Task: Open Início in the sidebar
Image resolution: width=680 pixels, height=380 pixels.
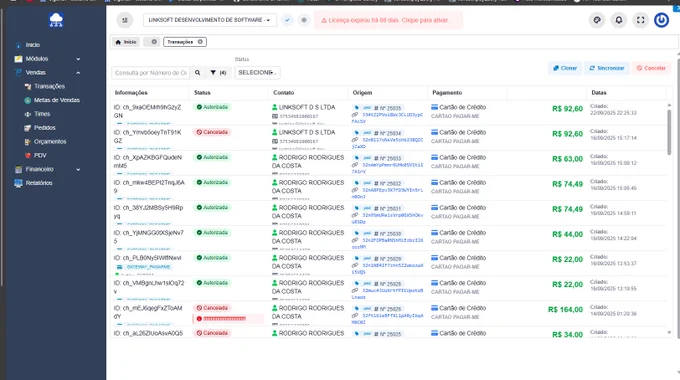Action: click(x=33, y=45)
